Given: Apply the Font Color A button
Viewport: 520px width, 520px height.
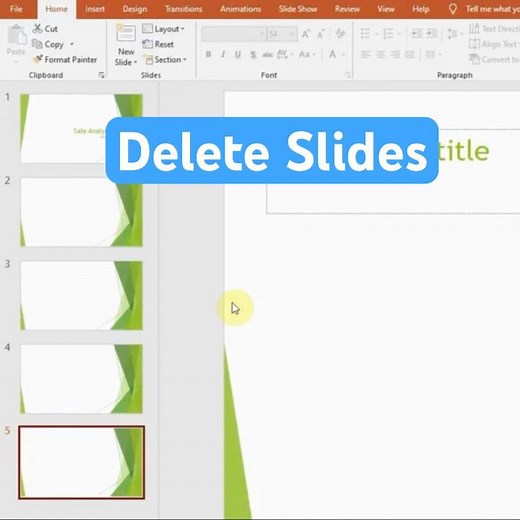Looking at the screenshot, I should click(x=332, y=54).
